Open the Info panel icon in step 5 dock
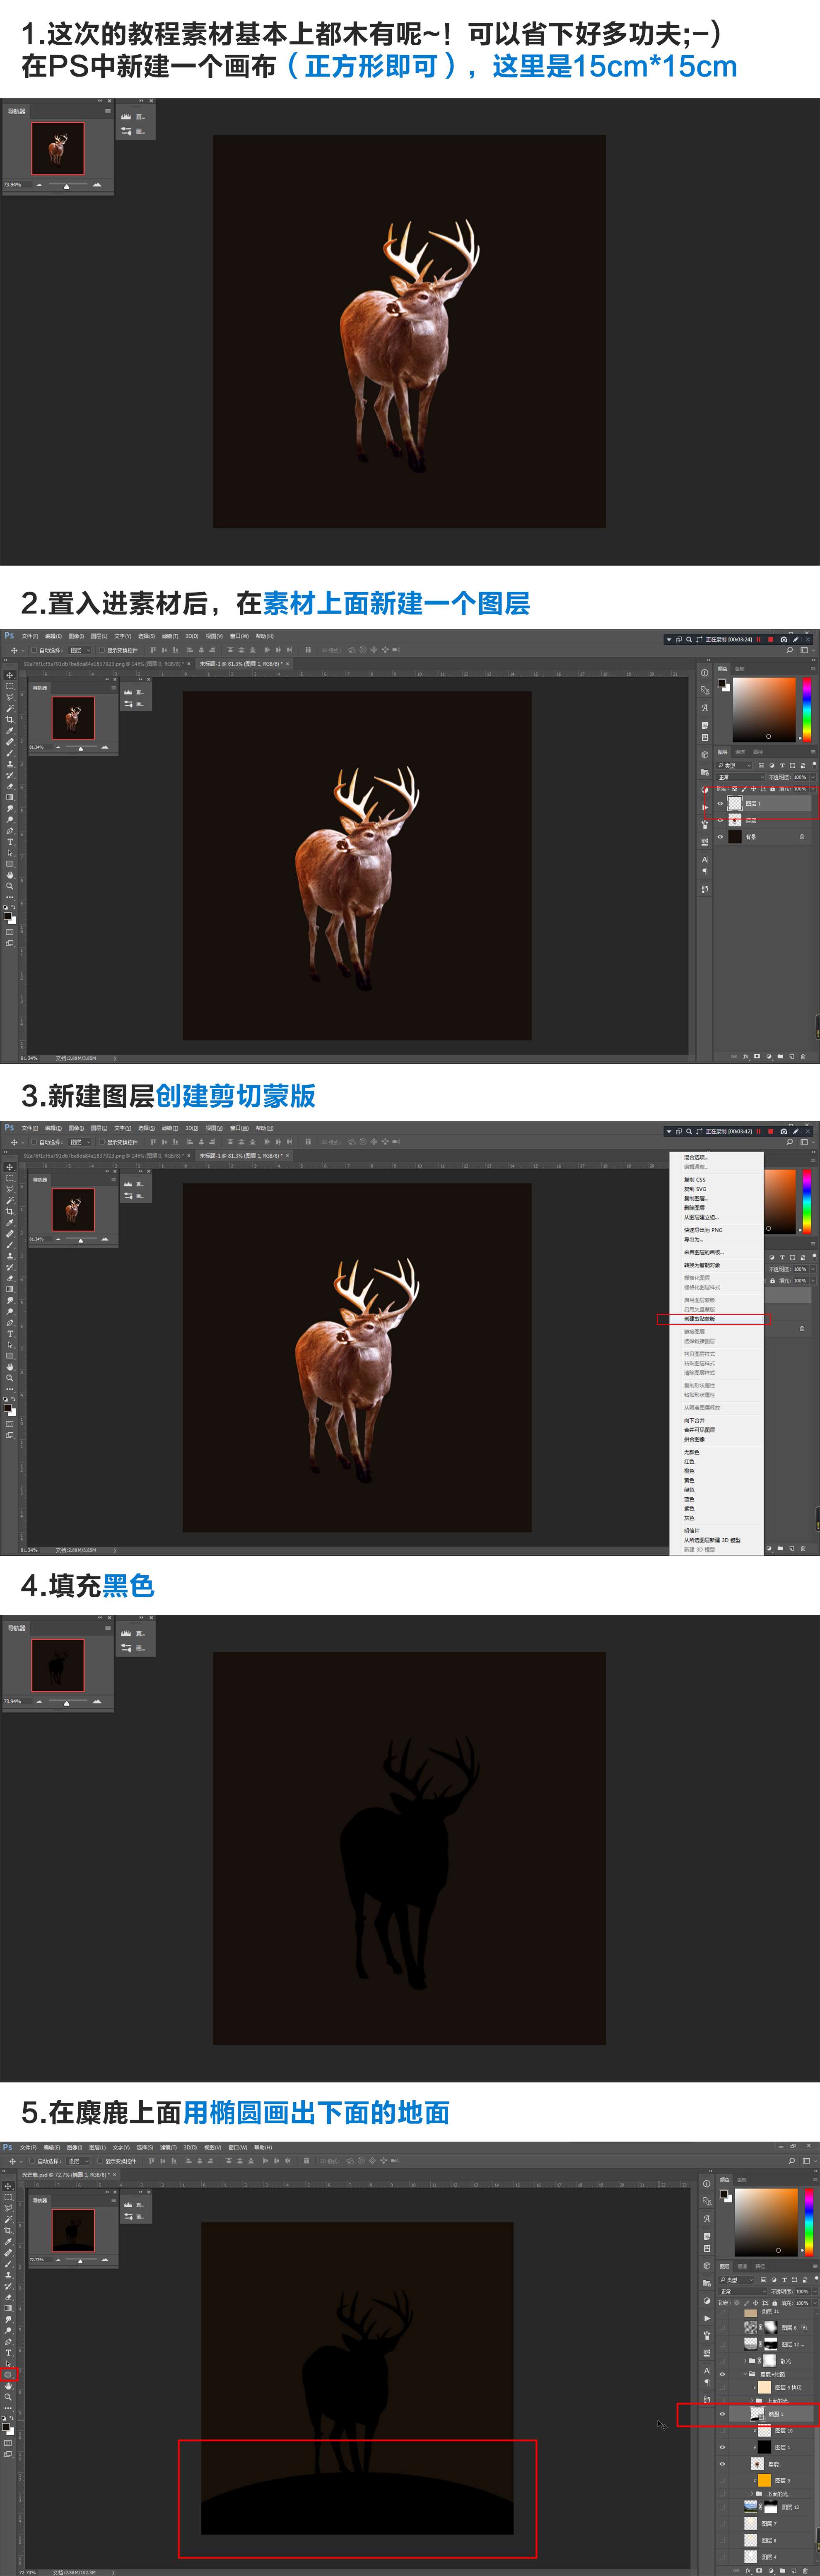 pos(707,2184)
